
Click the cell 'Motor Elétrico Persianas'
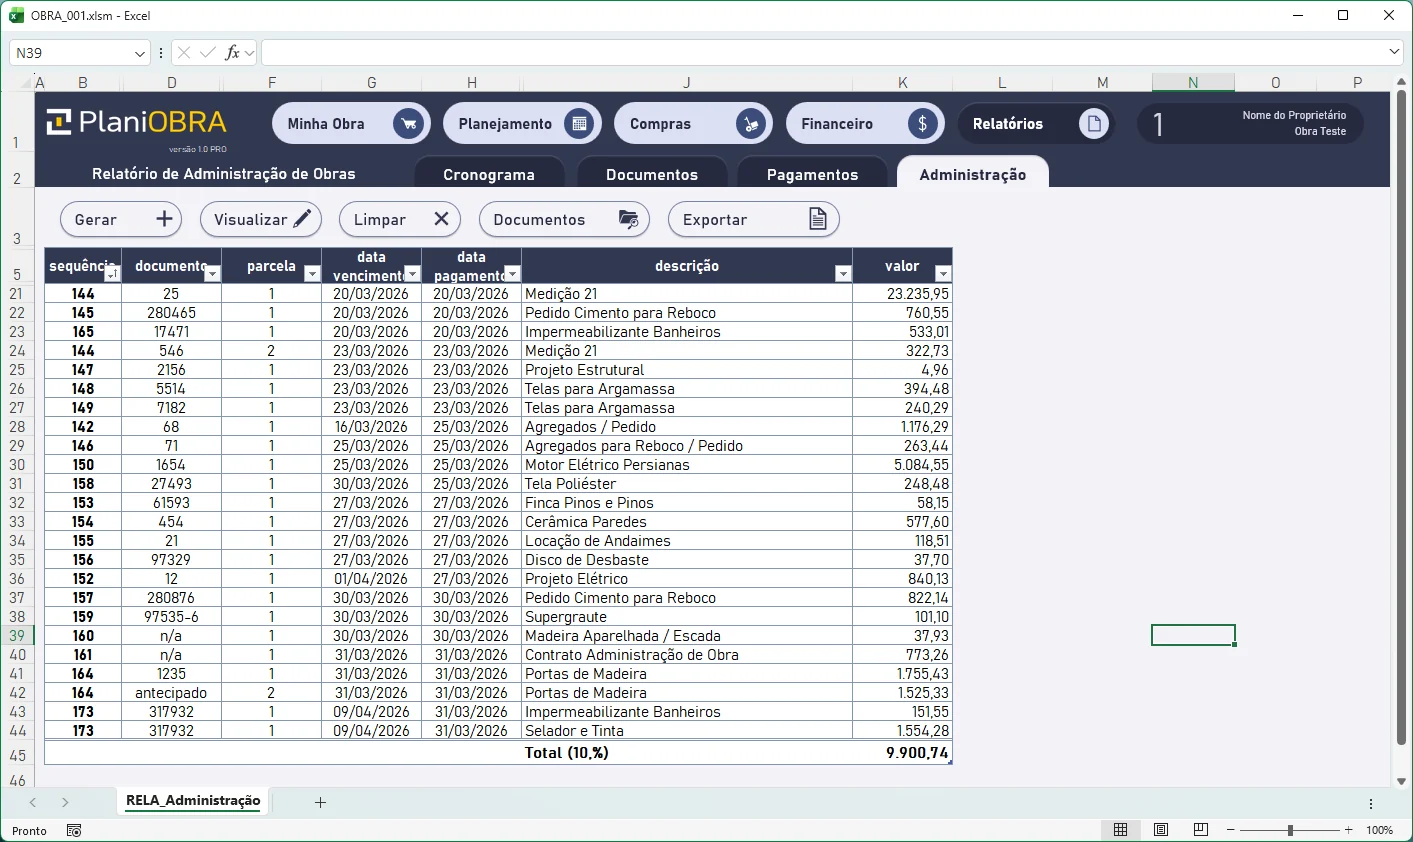coord(687,465)
